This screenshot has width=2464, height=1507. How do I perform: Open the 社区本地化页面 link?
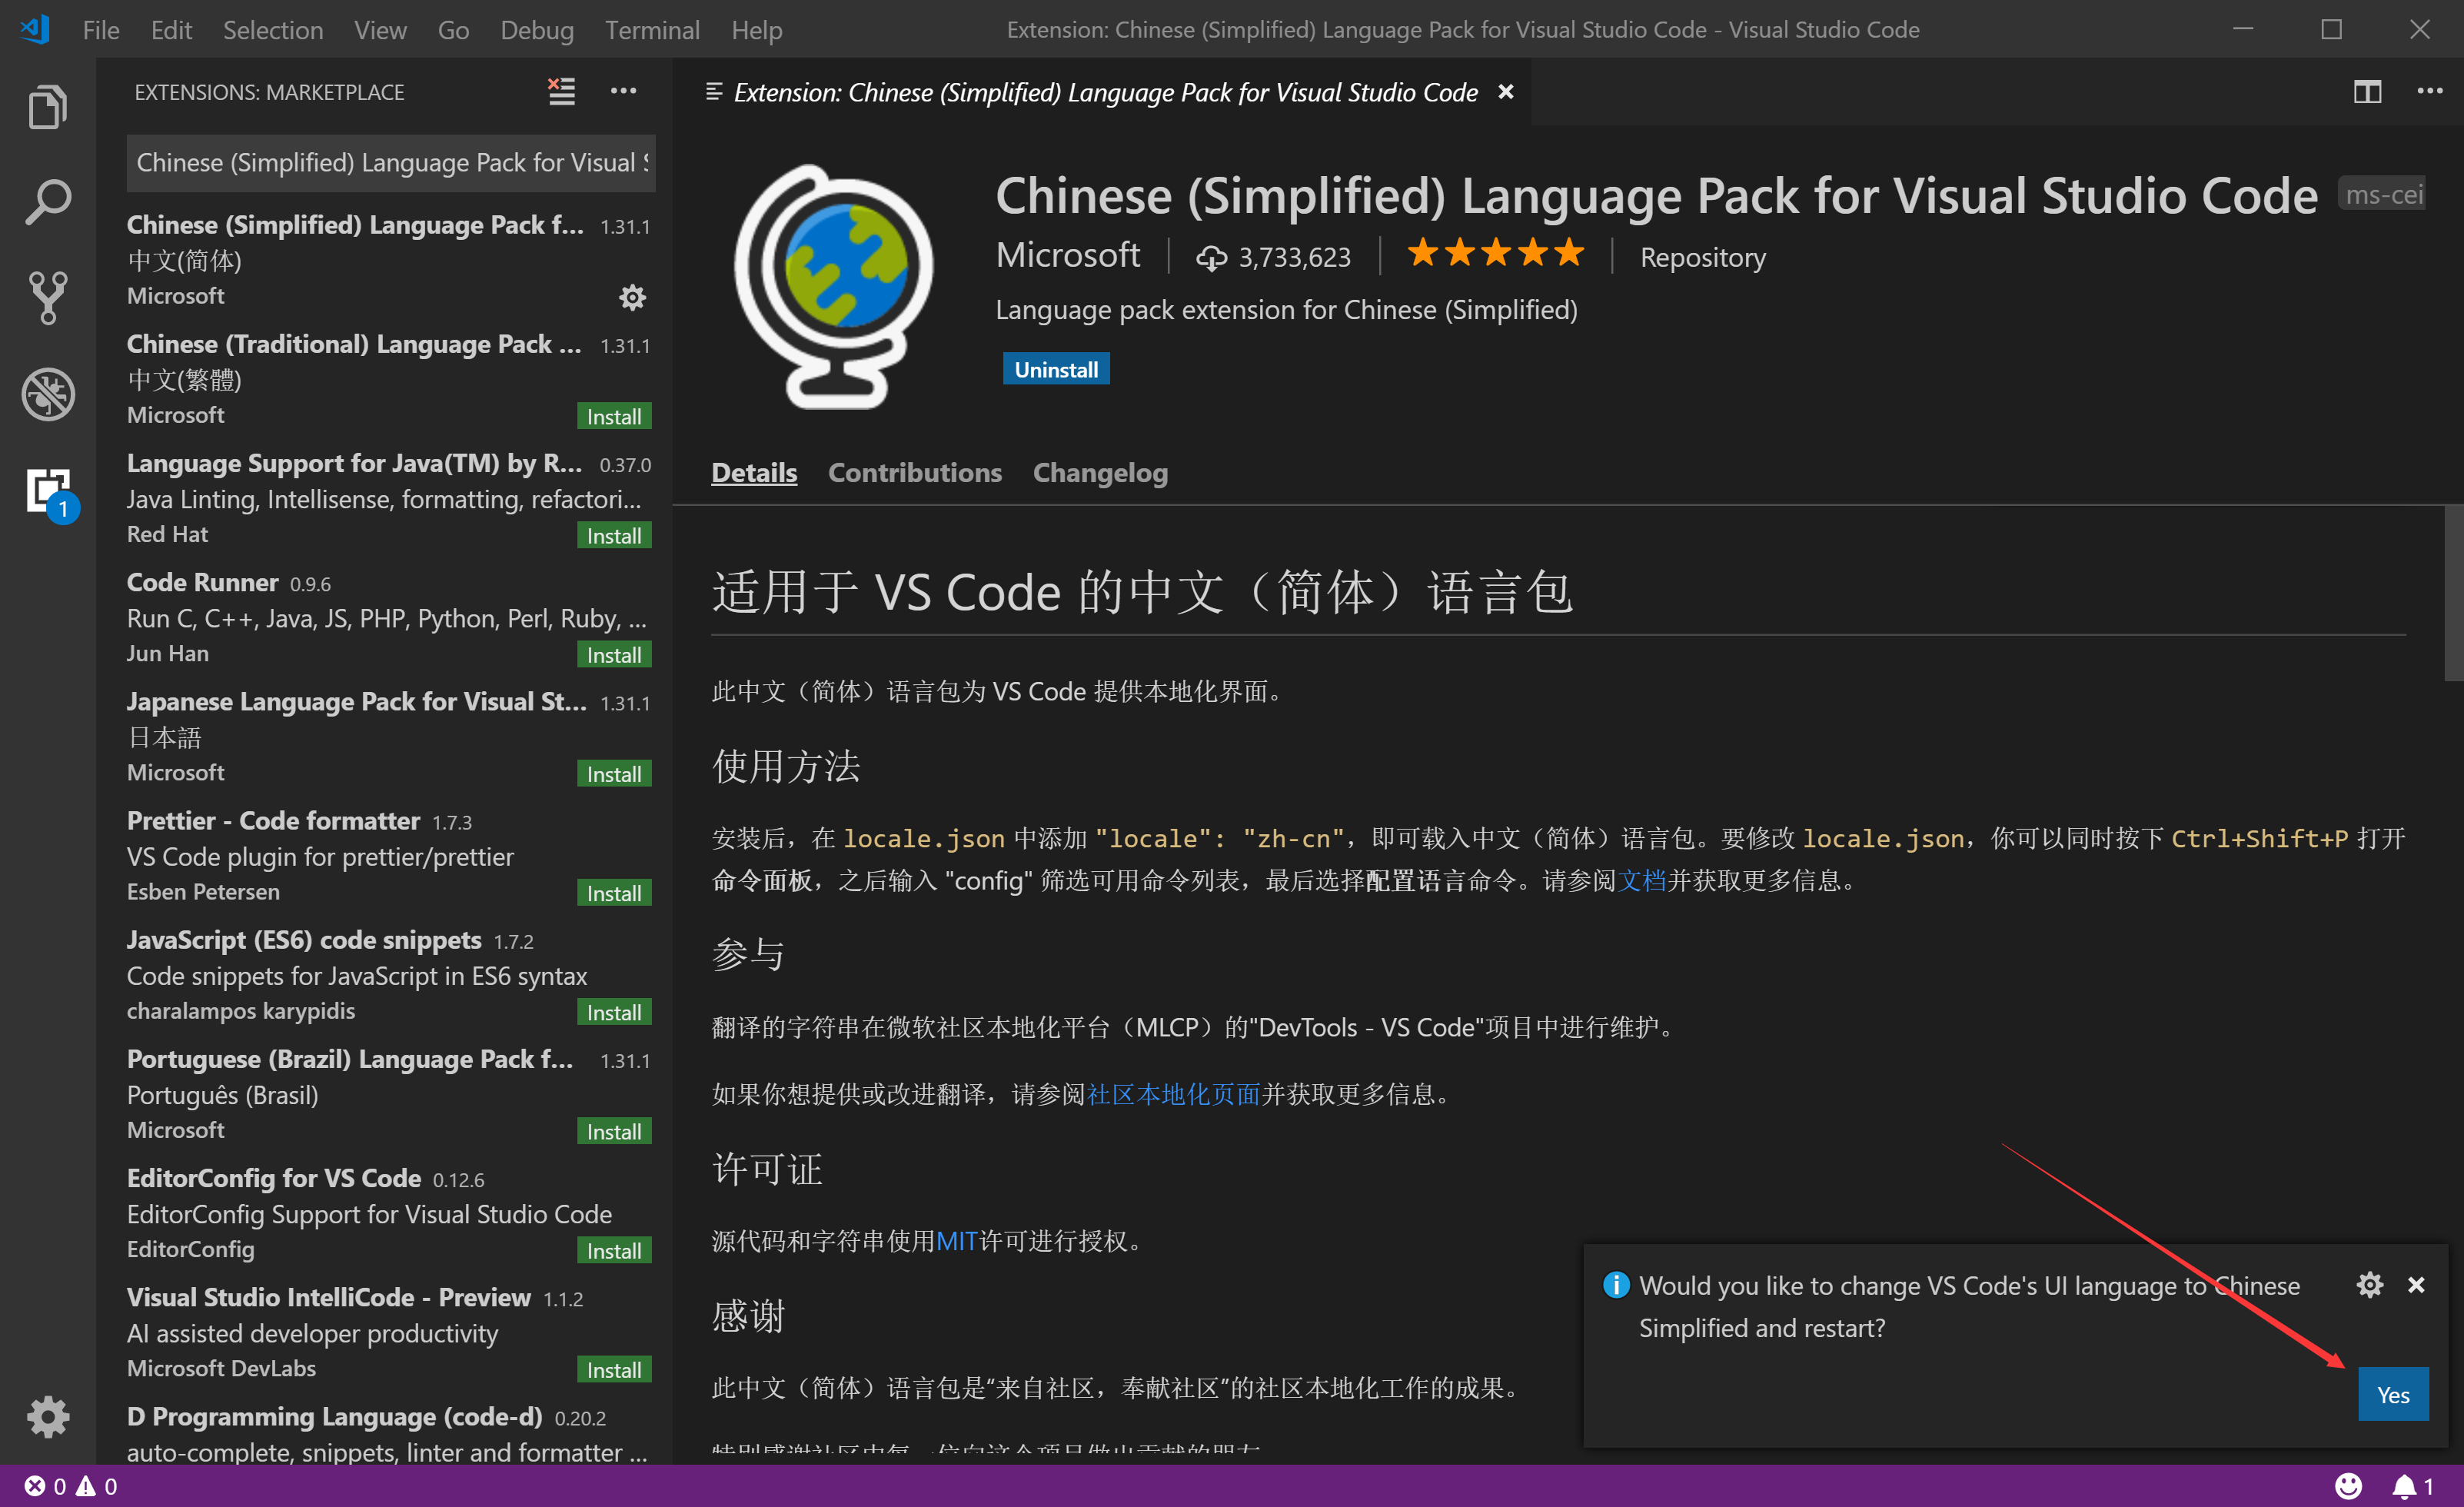pos(1173,1094)
